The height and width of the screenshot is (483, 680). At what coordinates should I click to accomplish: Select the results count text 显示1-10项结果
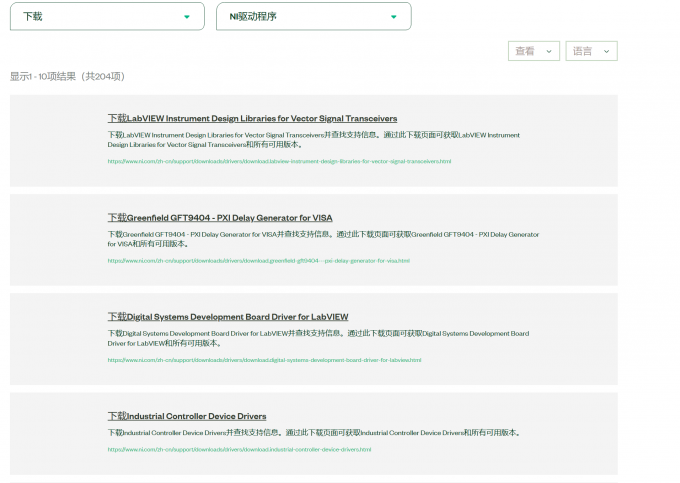[x=68, y=76]
